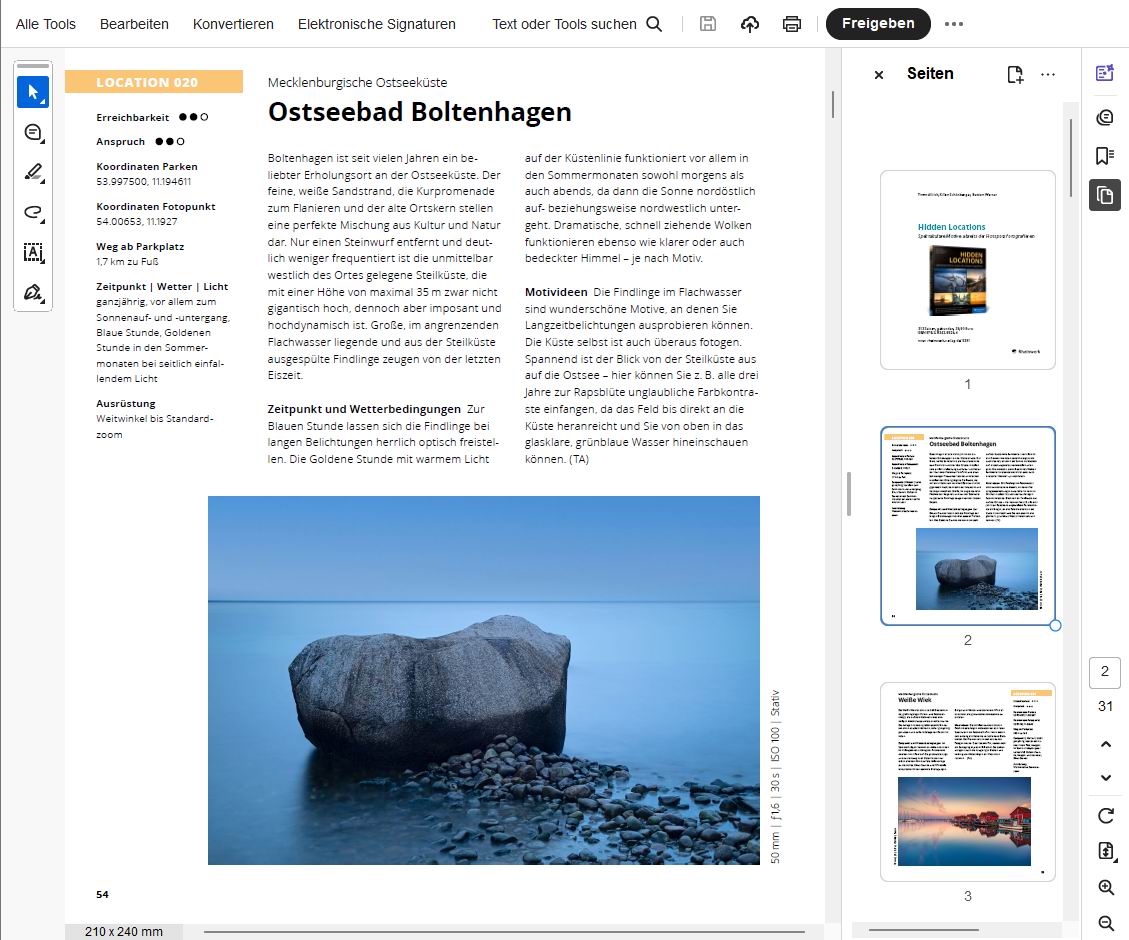
Task: Click the Freigeben button
Action: point(877,23)
